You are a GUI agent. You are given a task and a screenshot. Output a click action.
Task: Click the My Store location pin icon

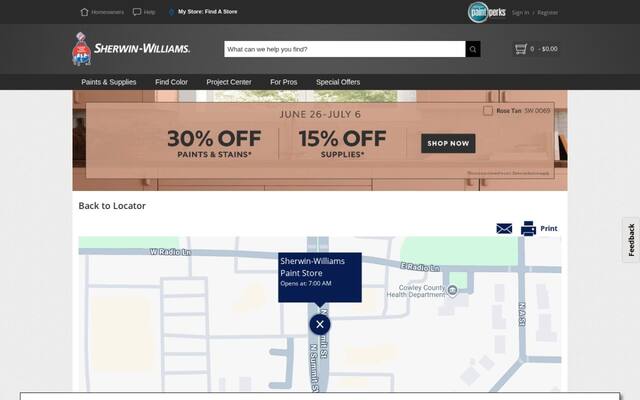click(171, 12)
